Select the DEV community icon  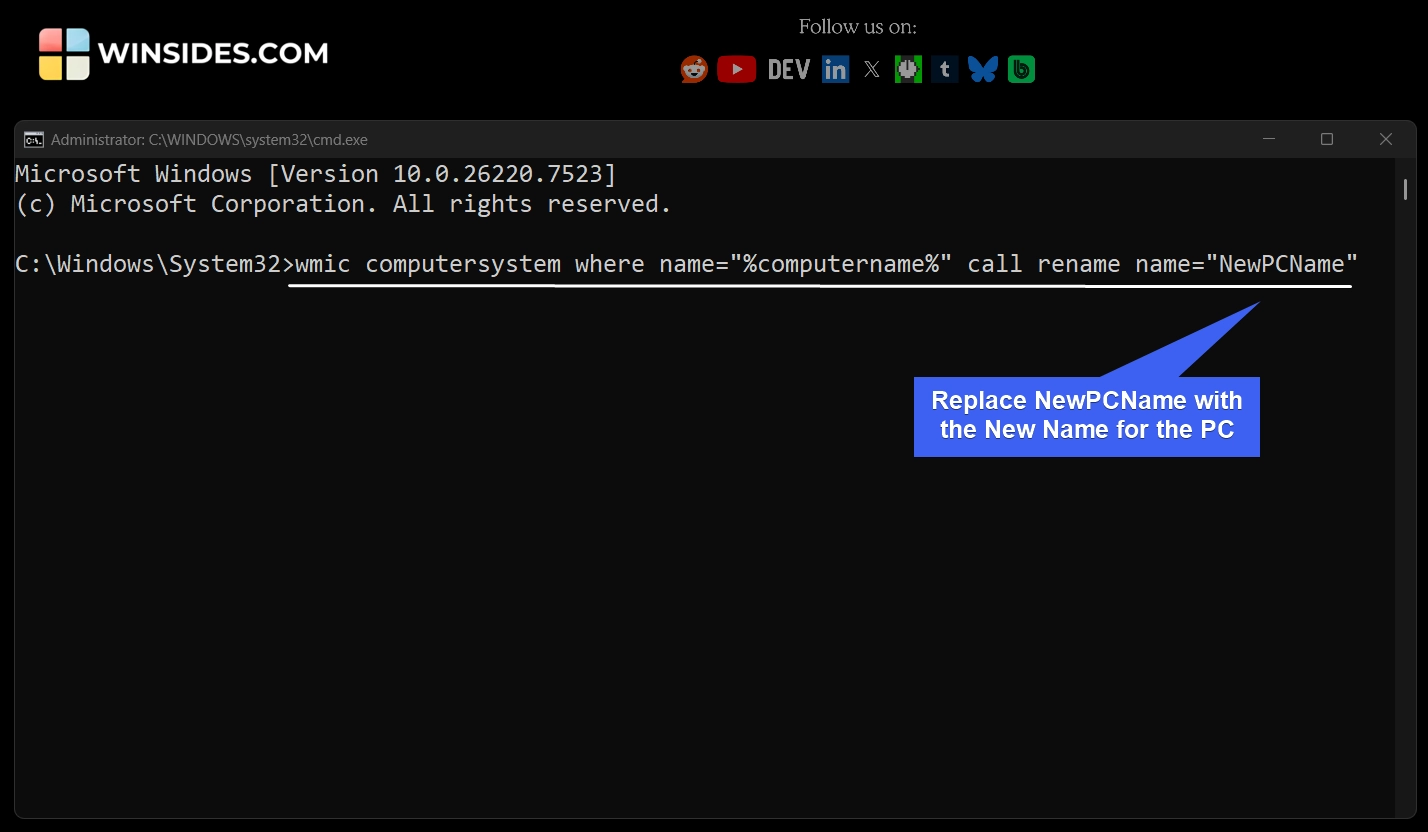pyautogui.click(x=788, y=69)
